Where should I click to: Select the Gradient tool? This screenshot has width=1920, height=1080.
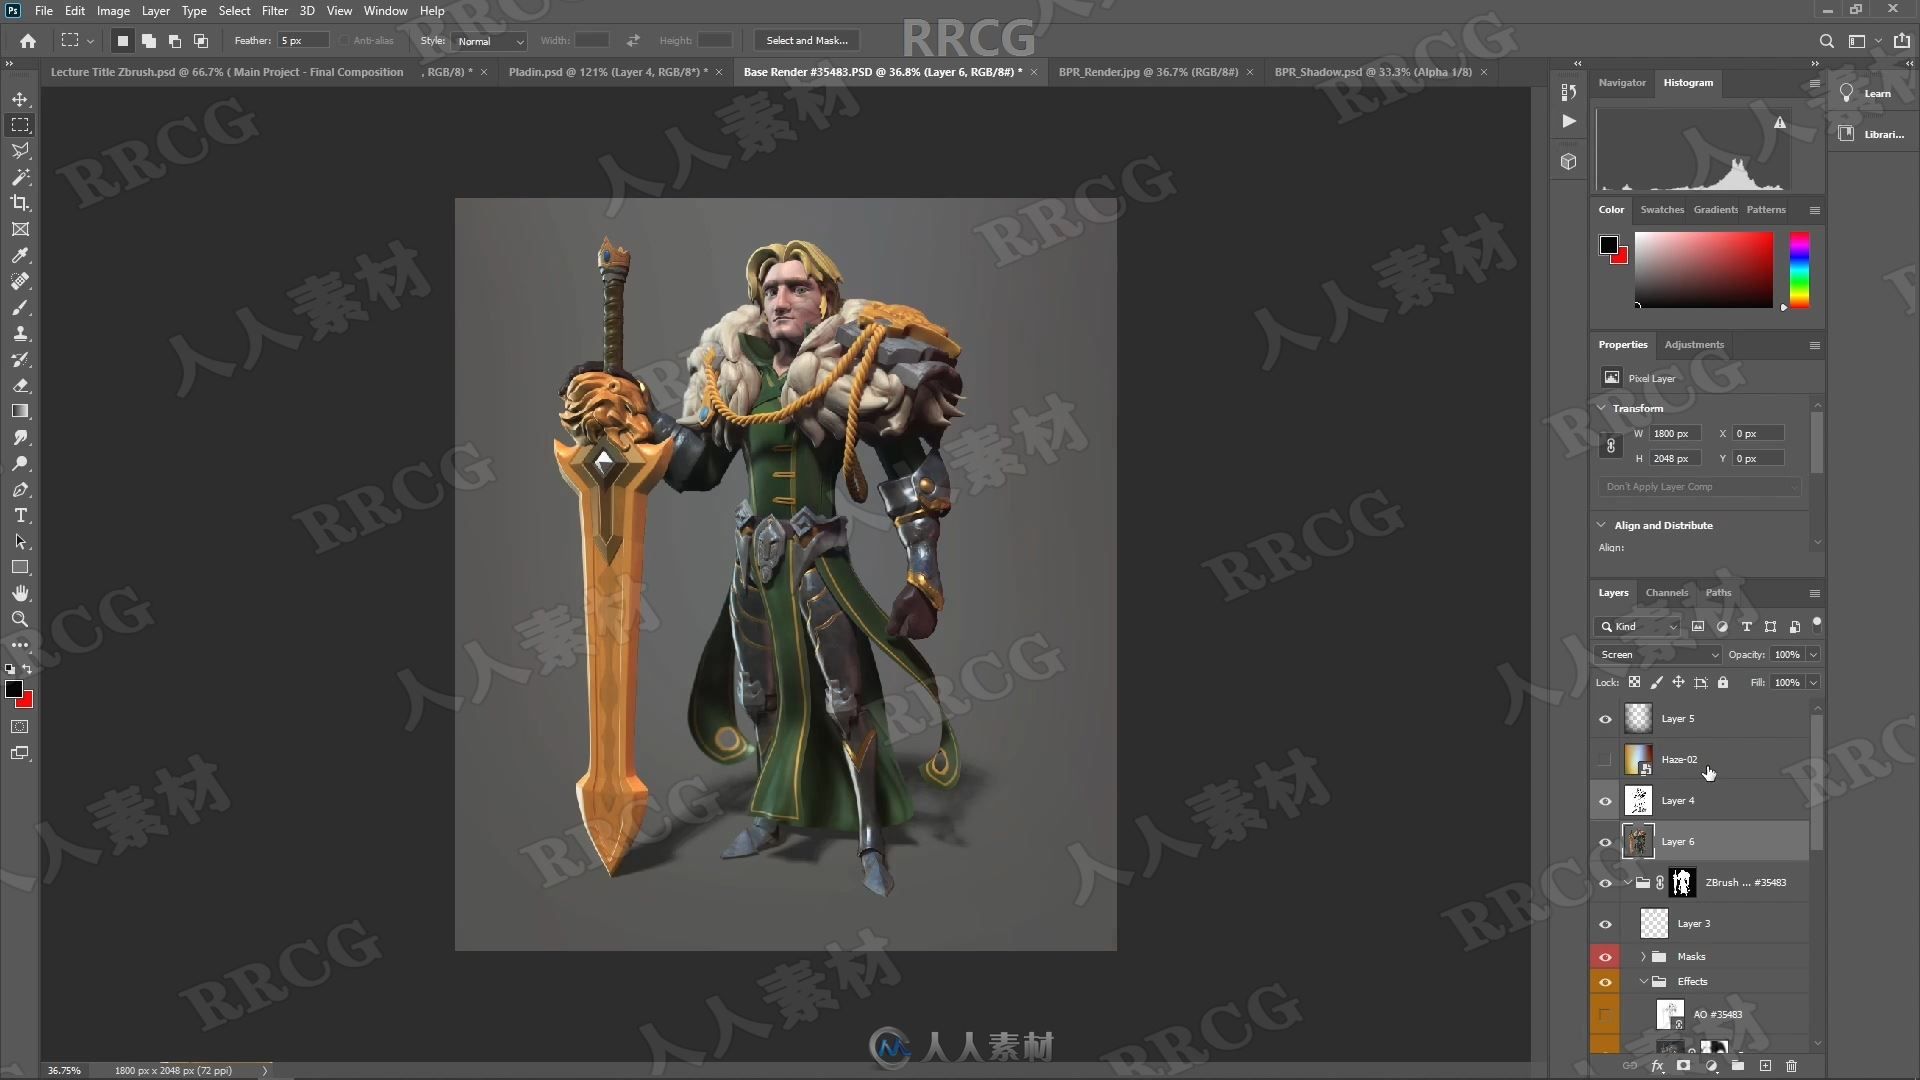tap(18, 410)
